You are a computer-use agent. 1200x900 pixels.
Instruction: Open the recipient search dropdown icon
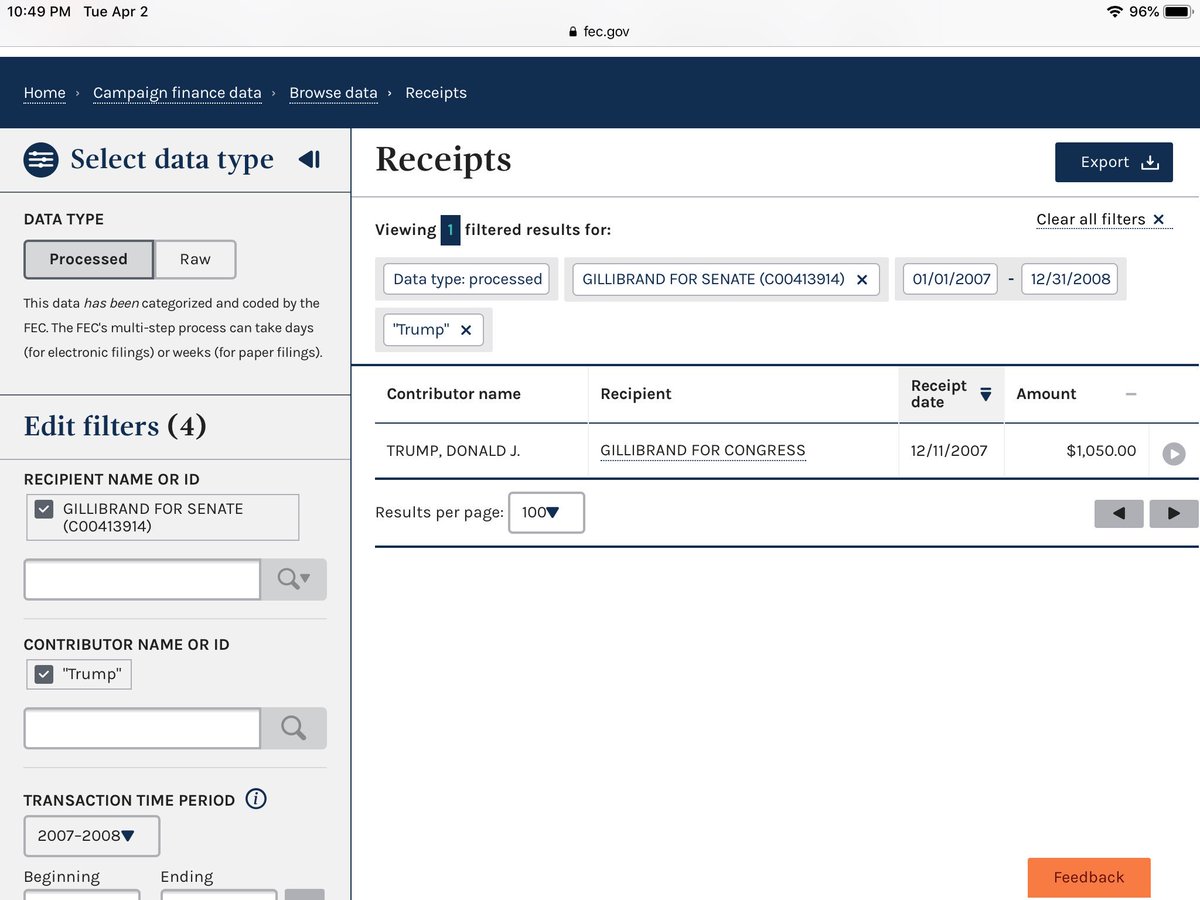point(294,579)
